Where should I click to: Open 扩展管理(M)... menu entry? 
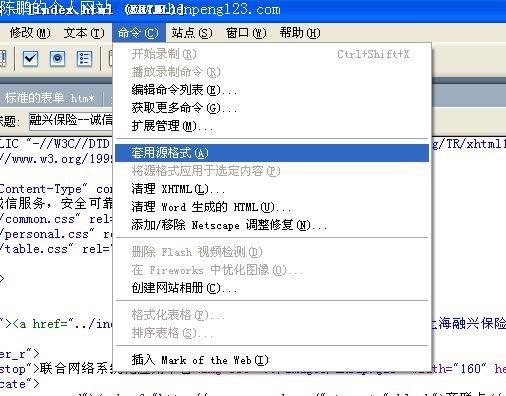(272, 126)
